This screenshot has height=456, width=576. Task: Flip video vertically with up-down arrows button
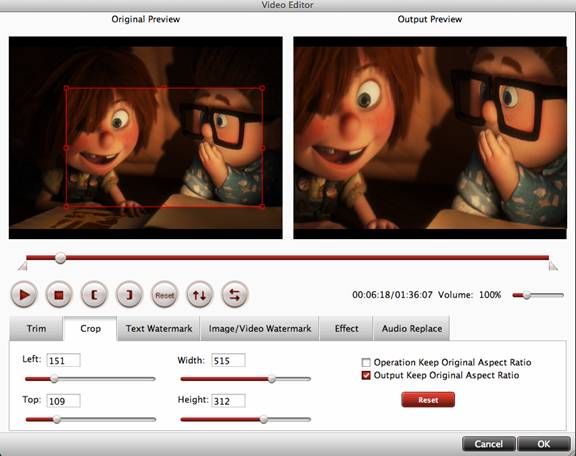click(x=199, y=294)
